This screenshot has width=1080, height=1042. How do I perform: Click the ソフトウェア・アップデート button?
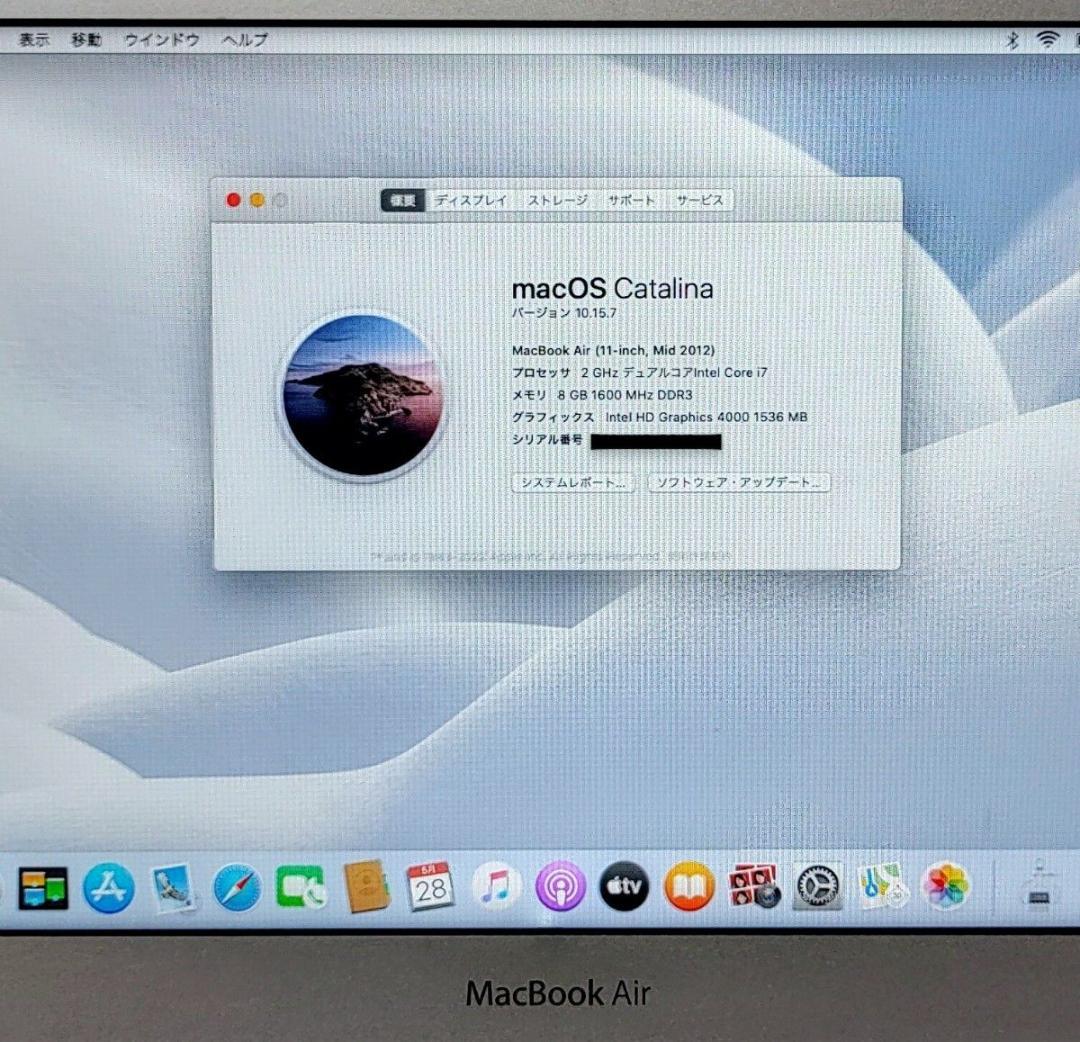point(739,483)
